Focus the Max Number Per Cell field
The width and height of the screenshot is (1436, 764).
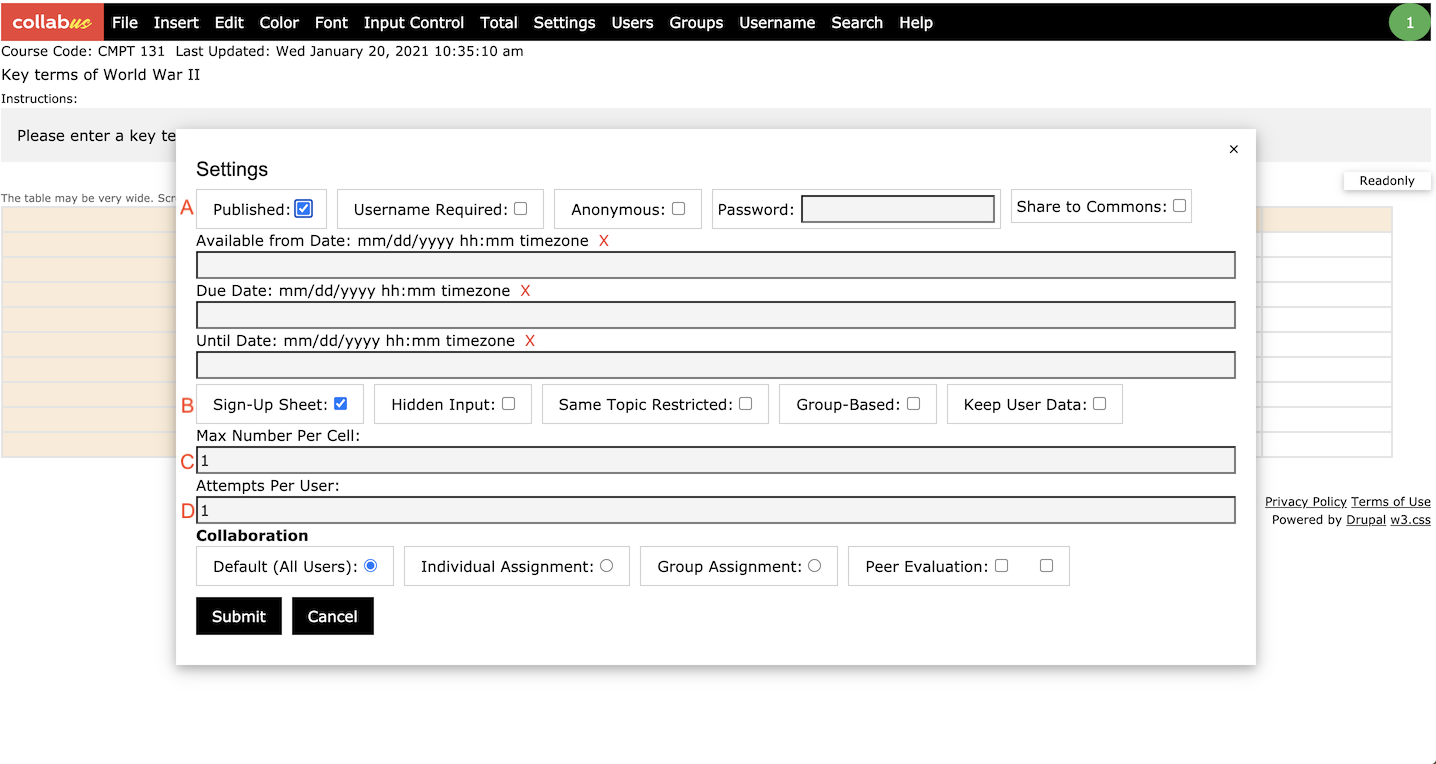716,460
